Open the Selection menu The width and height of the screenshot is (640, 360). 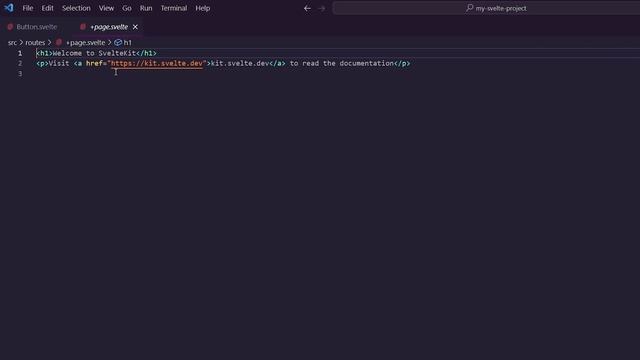pos(76,8)
